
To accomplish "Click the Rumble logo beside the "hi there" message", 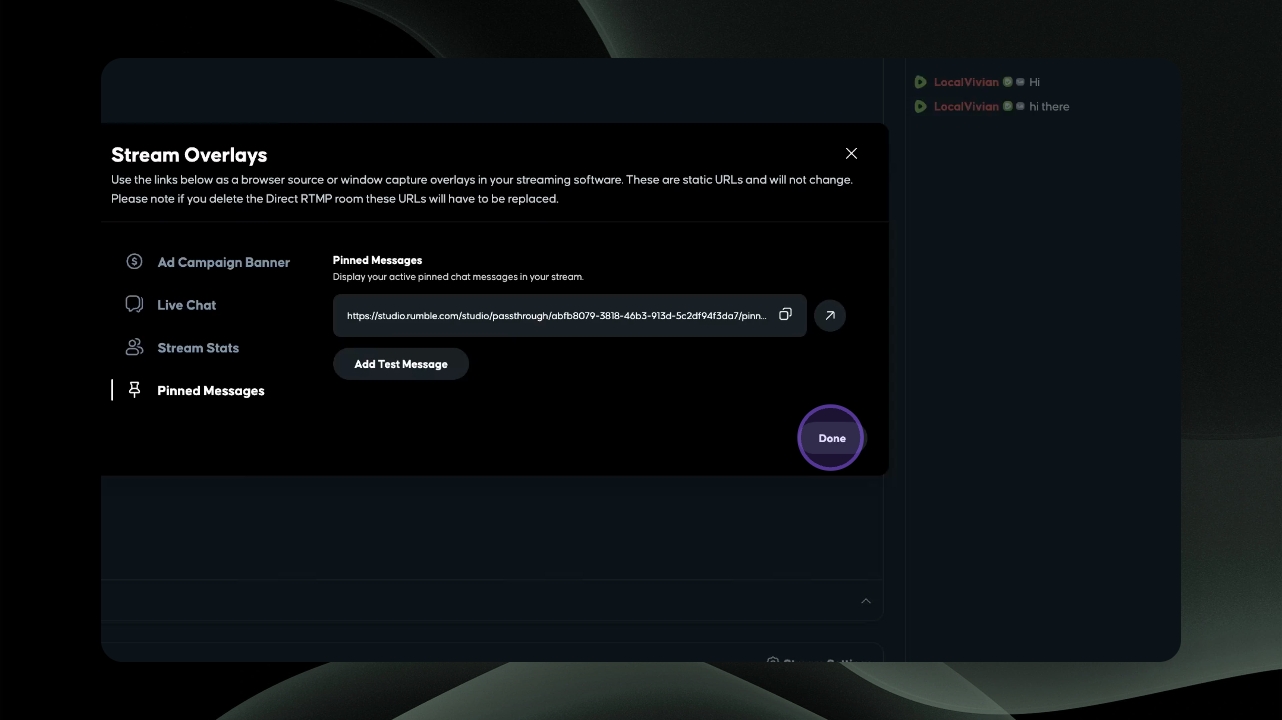I will tap(920, 106).
